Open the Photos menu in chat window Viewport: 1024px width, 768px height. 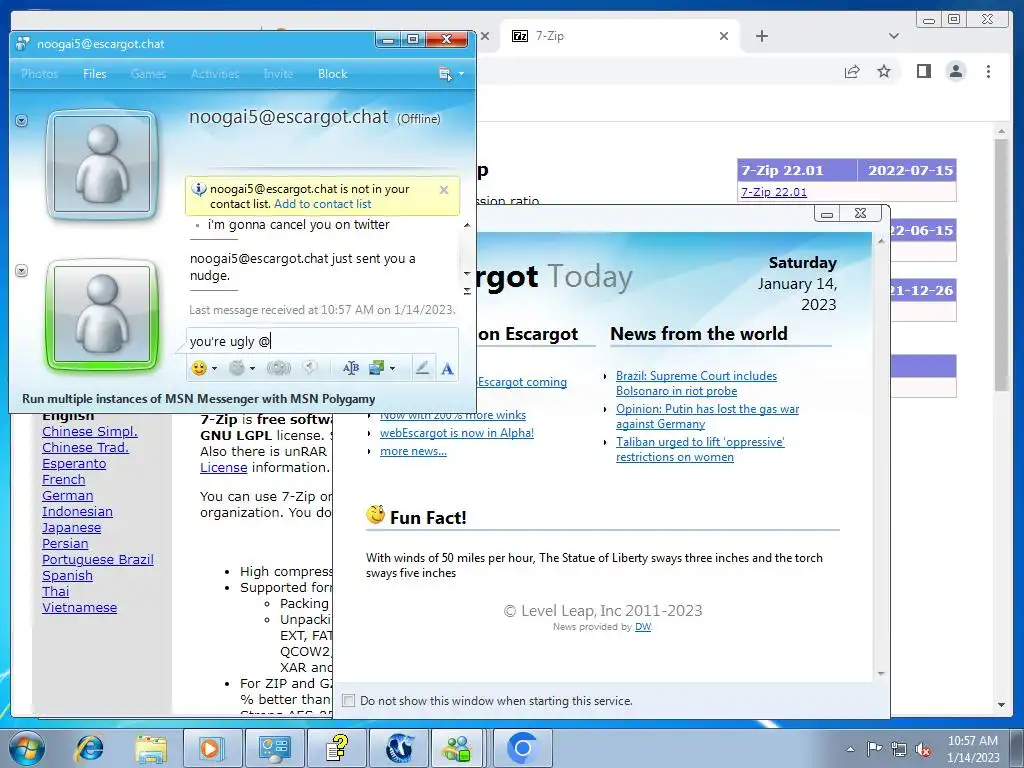pos(40,74)
